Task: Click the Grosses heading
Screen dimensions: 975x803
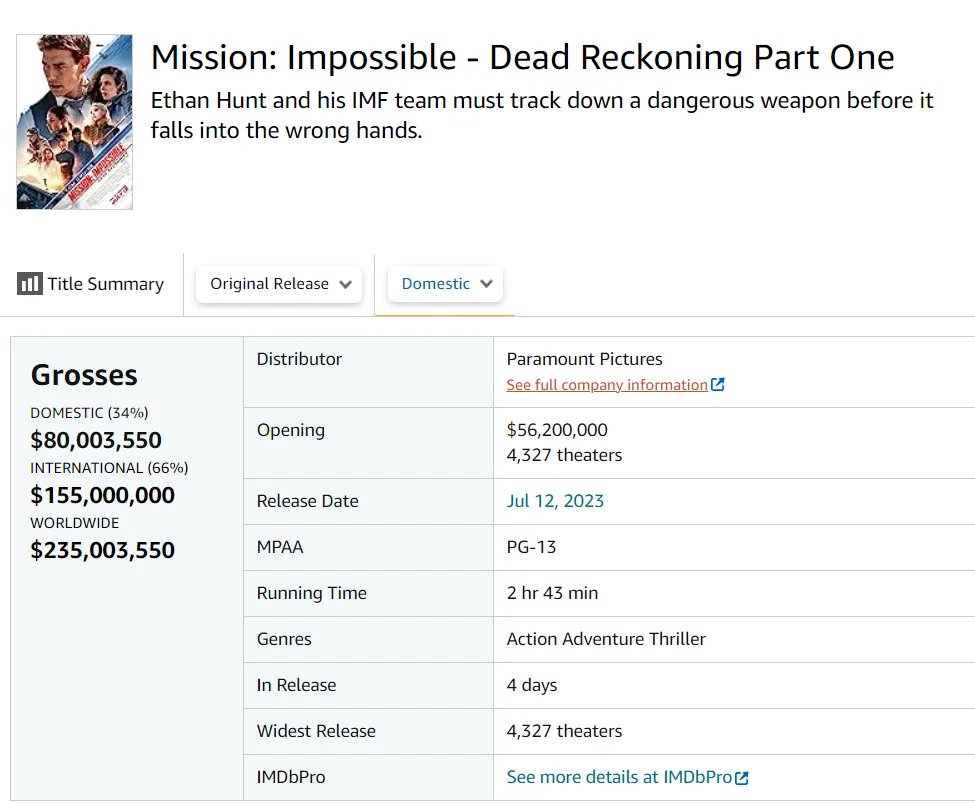Action: coord(84,375)
